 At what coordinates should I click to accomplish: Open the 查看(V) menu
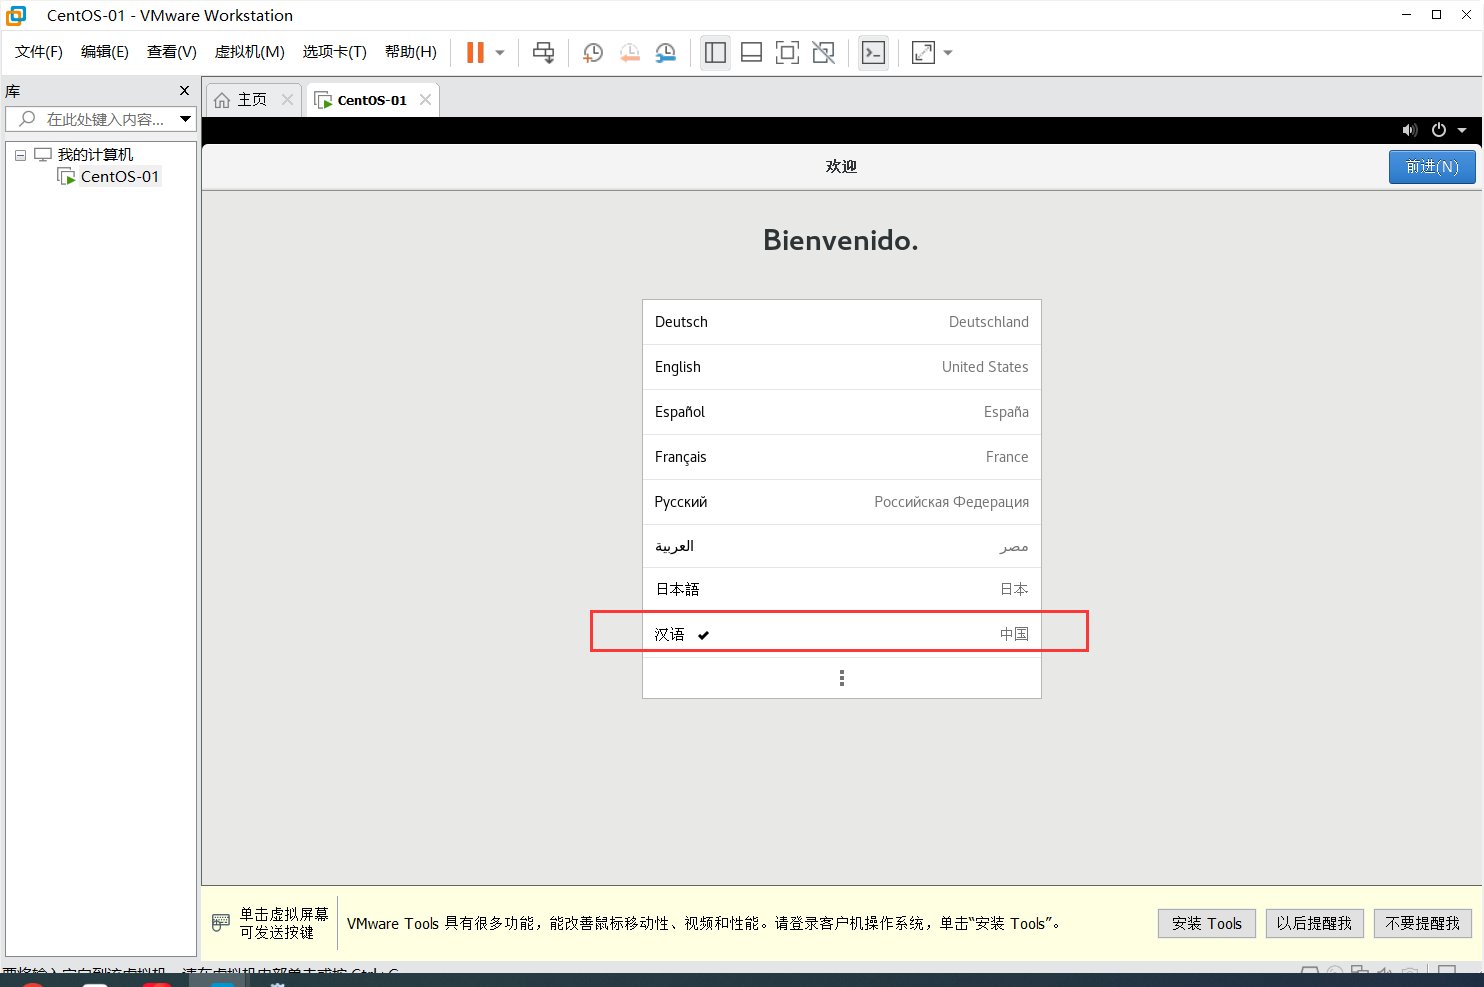pyautogui.click(x=172, y=52)
